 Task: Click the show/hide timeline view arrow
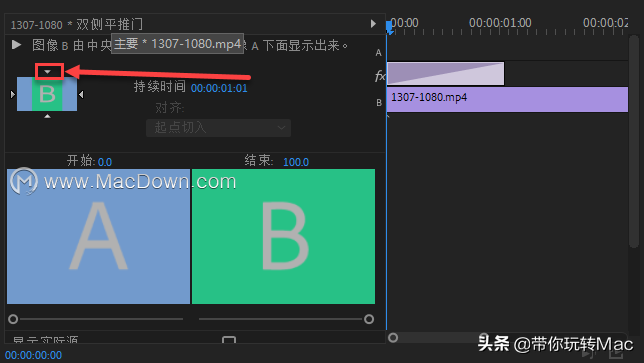373,24
